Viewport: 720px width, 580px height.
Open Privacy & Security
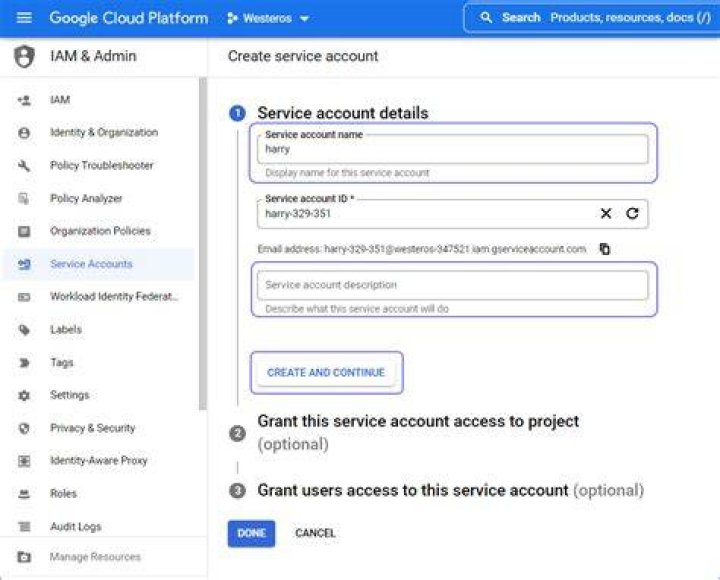pos(98,428)
